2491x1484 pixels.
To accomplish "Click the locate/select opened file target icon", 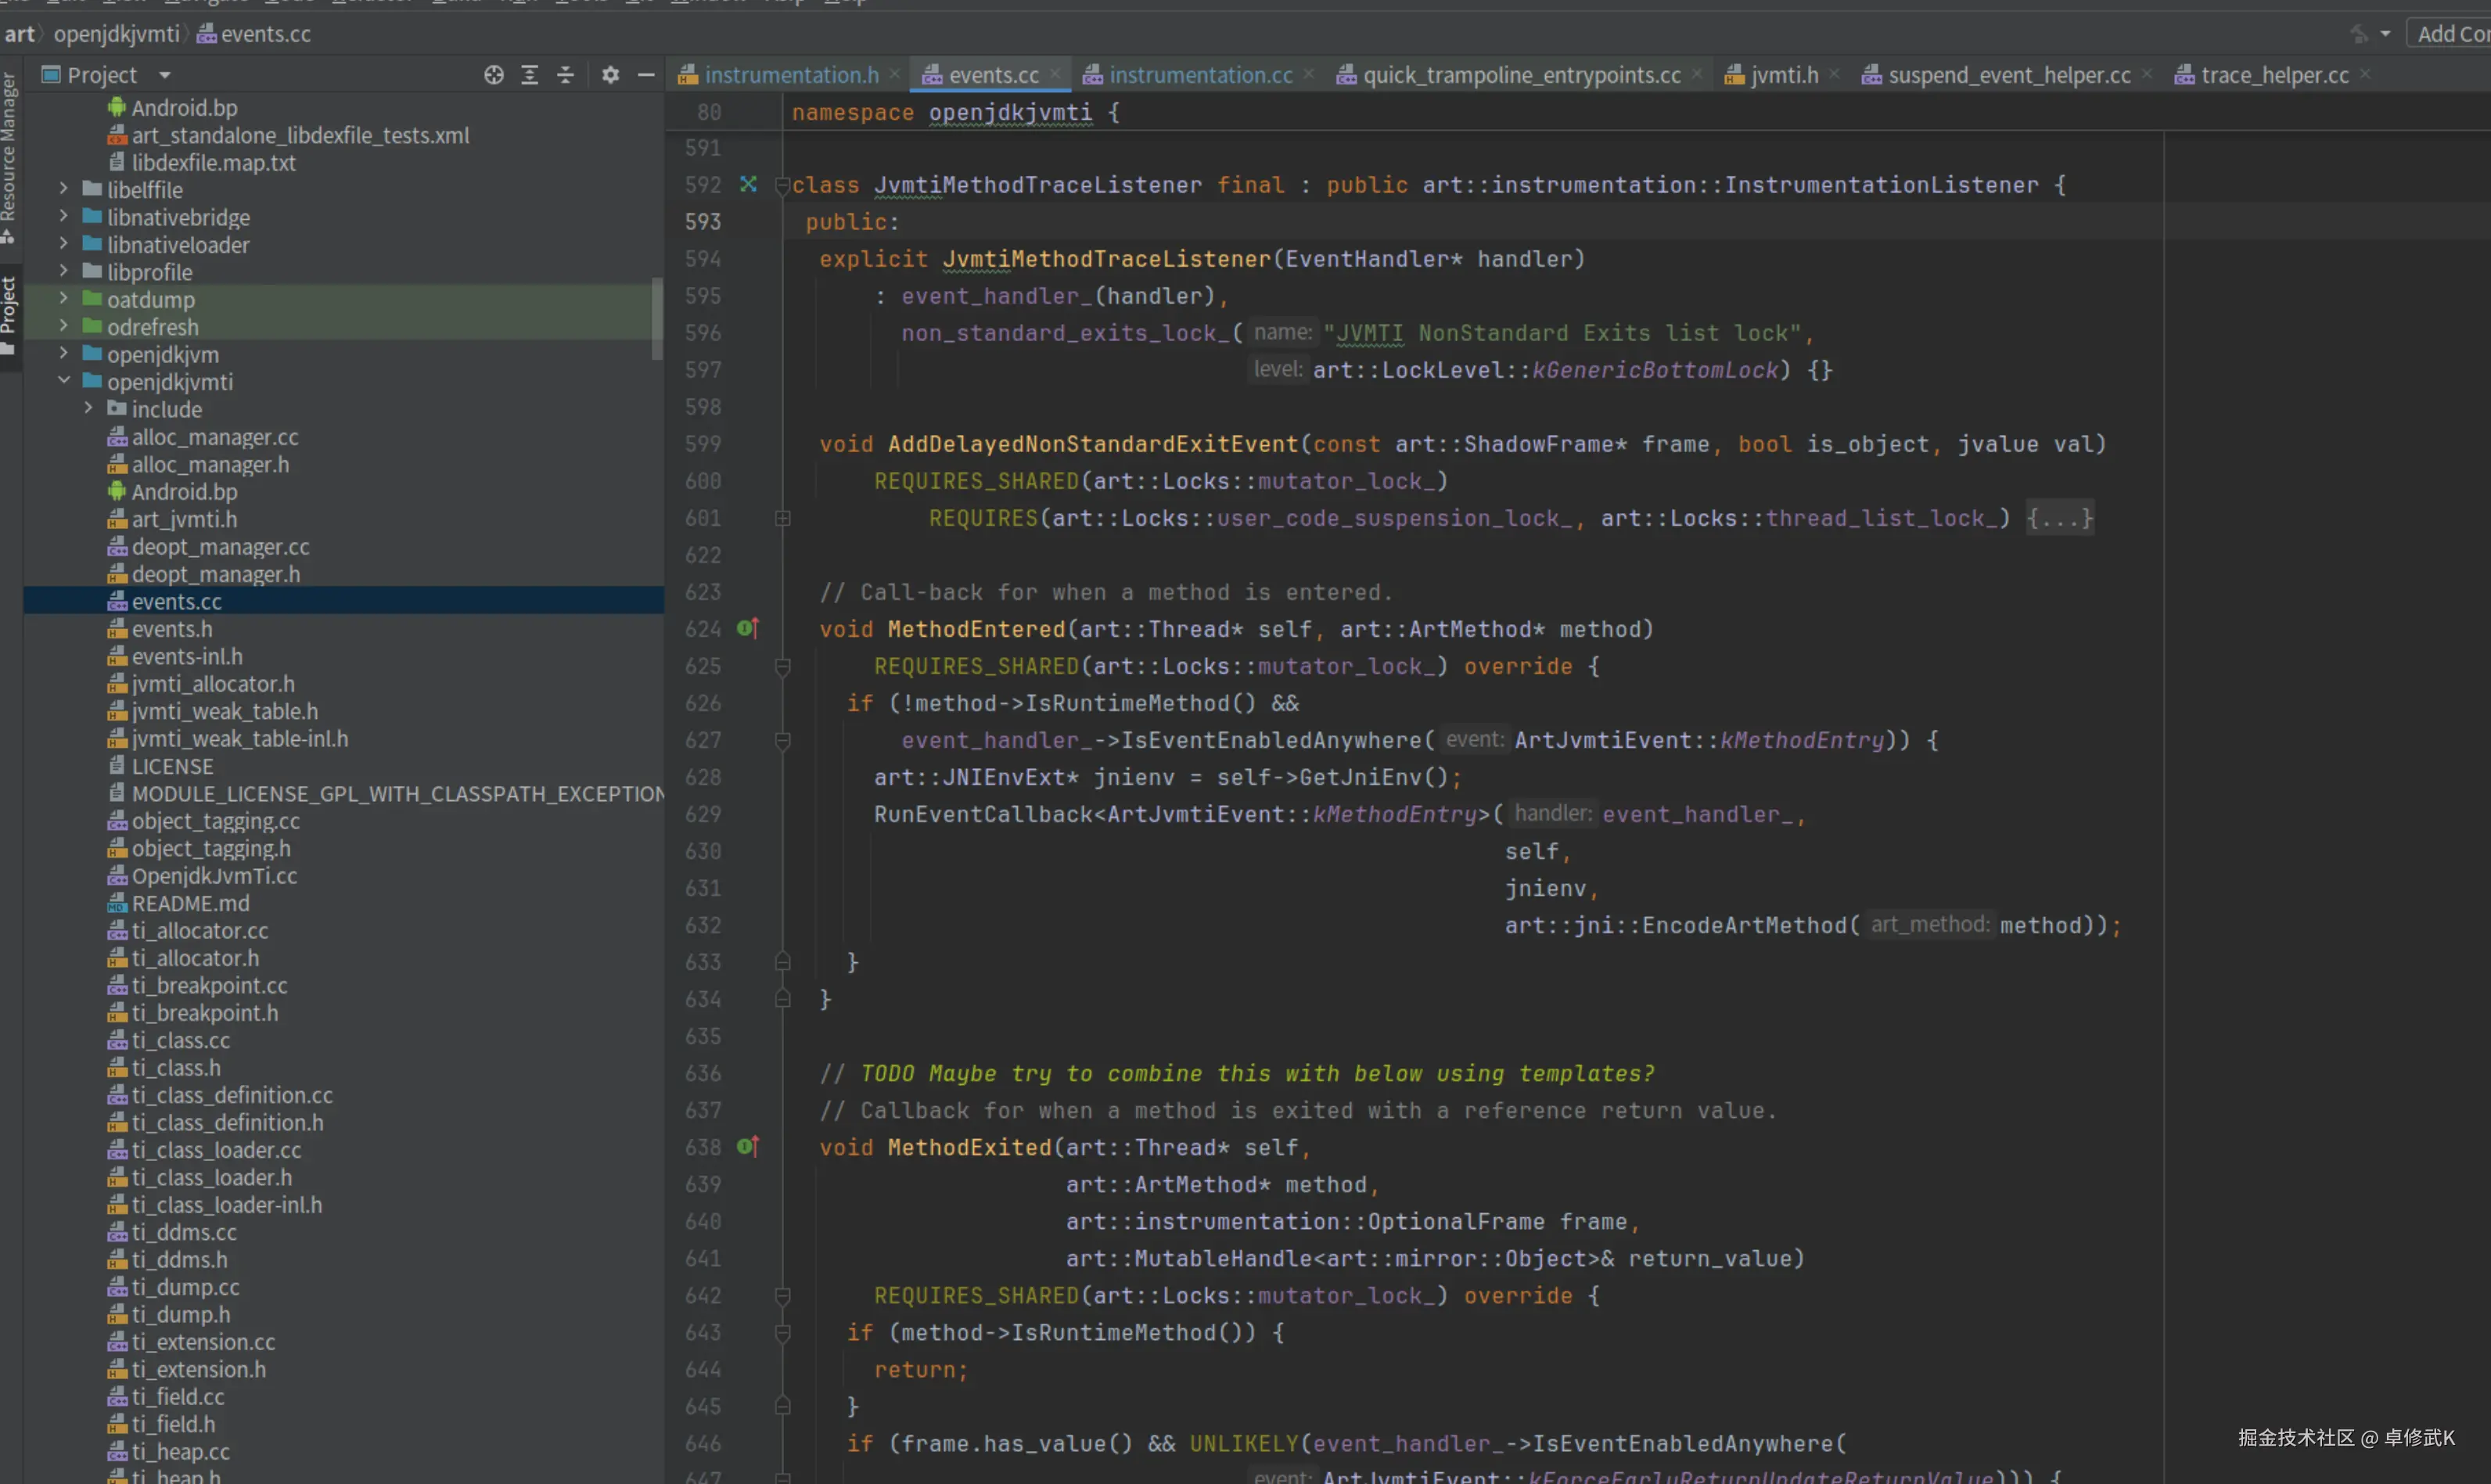I will pos(493,75).
